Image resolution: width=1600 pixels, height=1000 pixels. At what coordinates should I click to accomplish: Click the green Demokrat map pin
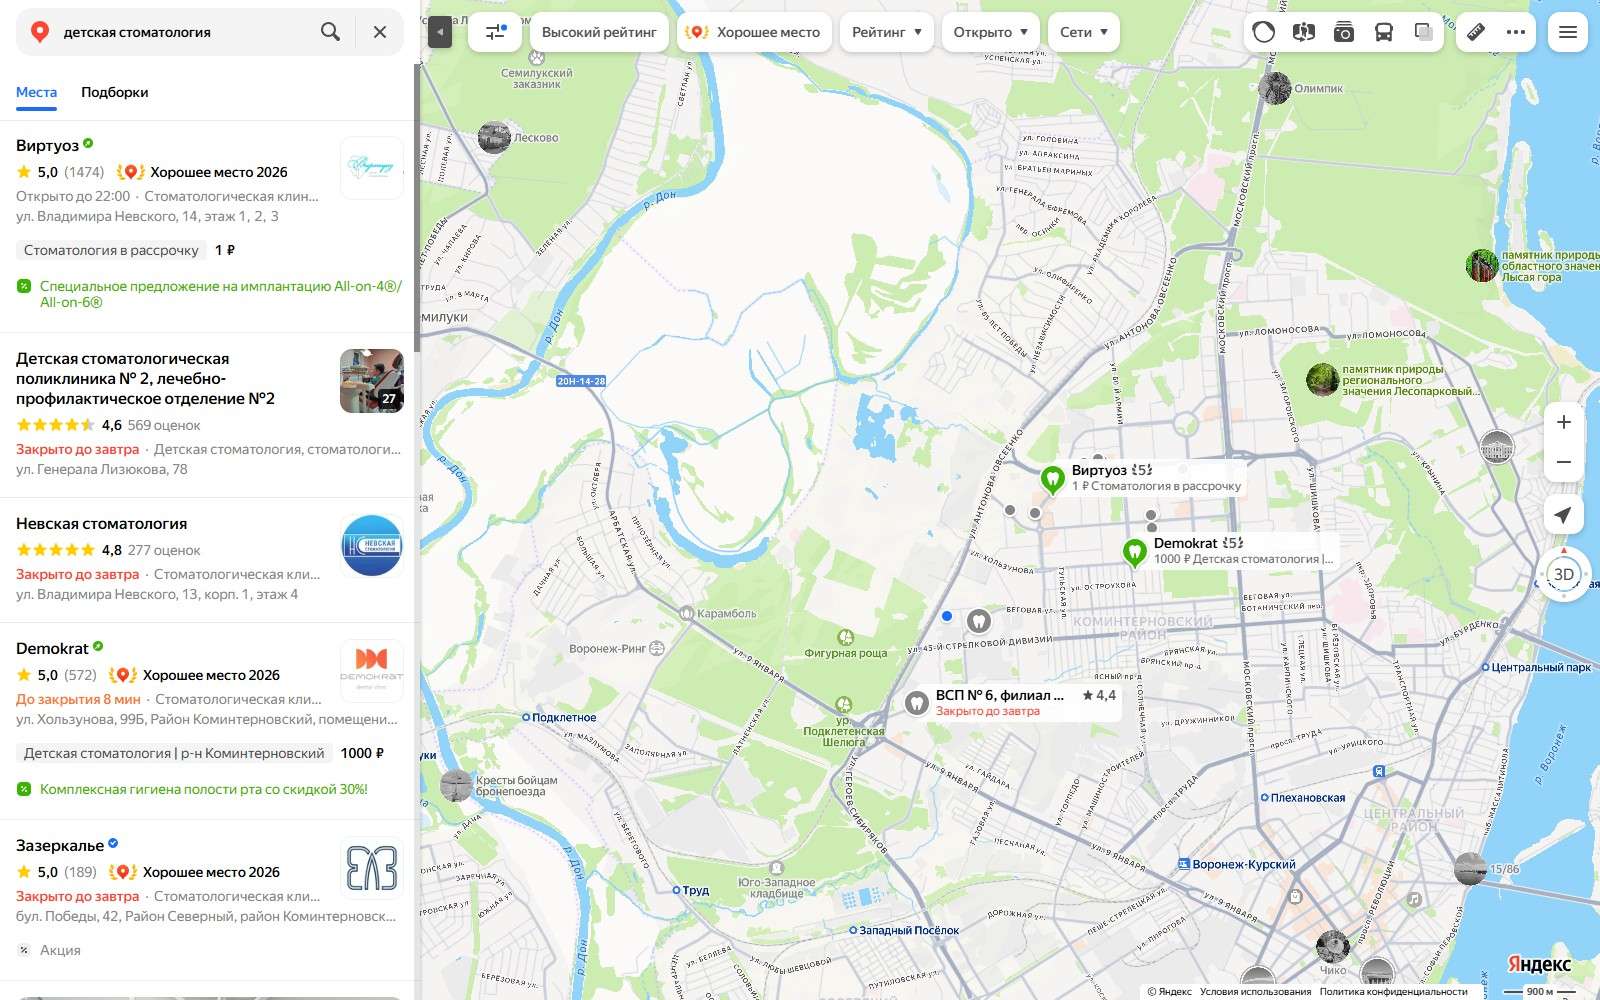click(1134, 553)
